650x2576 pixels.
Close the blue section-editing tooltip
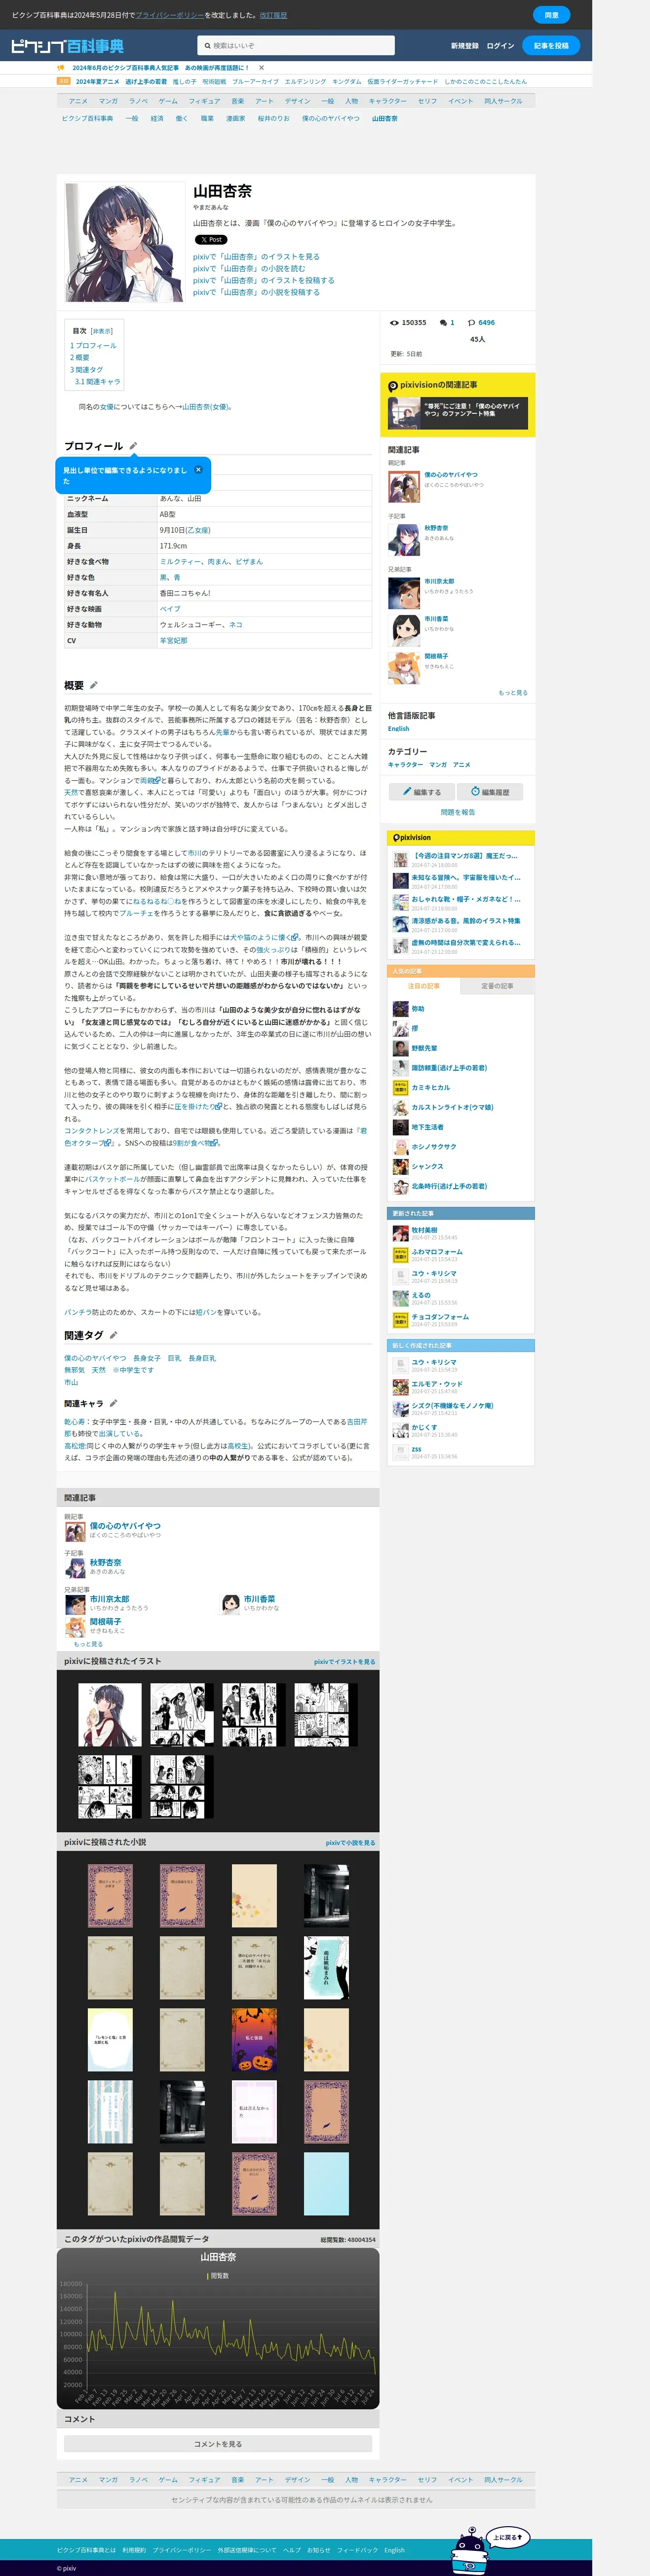198,469
